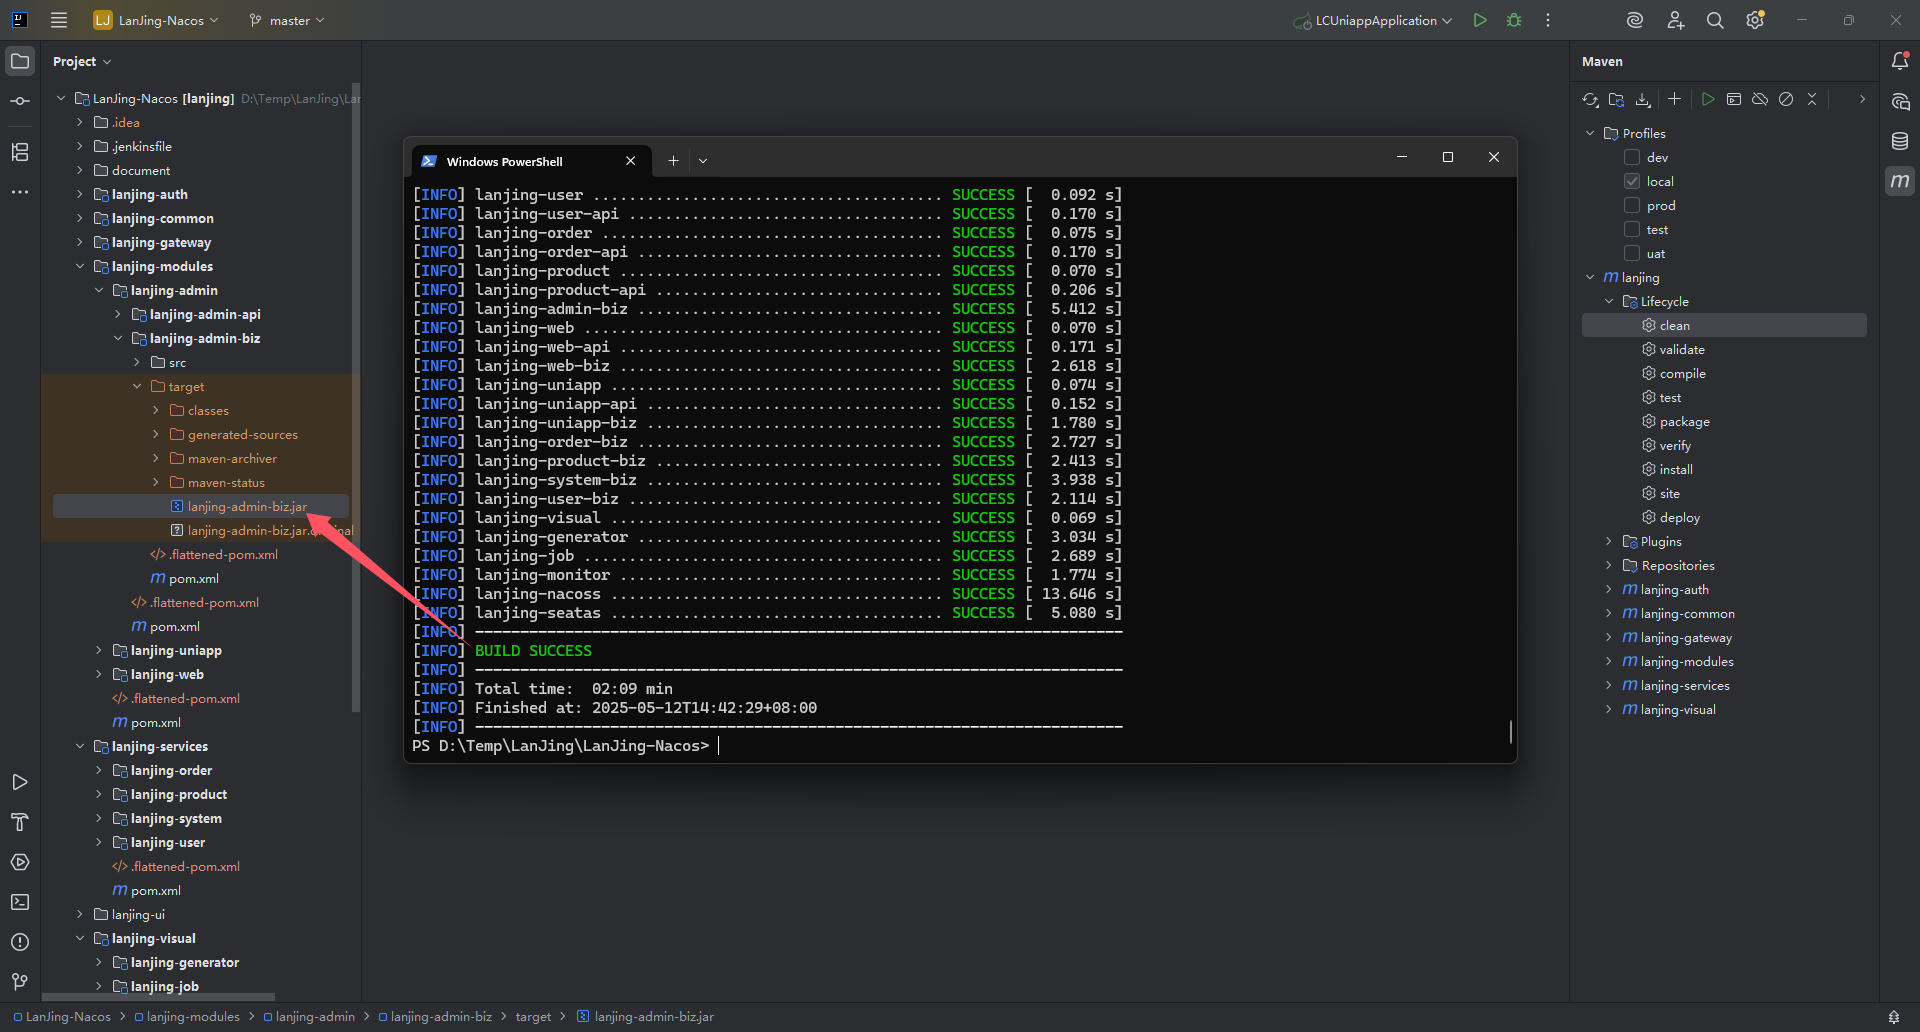Open the Terminal tool window
Viewport: 1920px width, 1032px height.
(20, 902)
